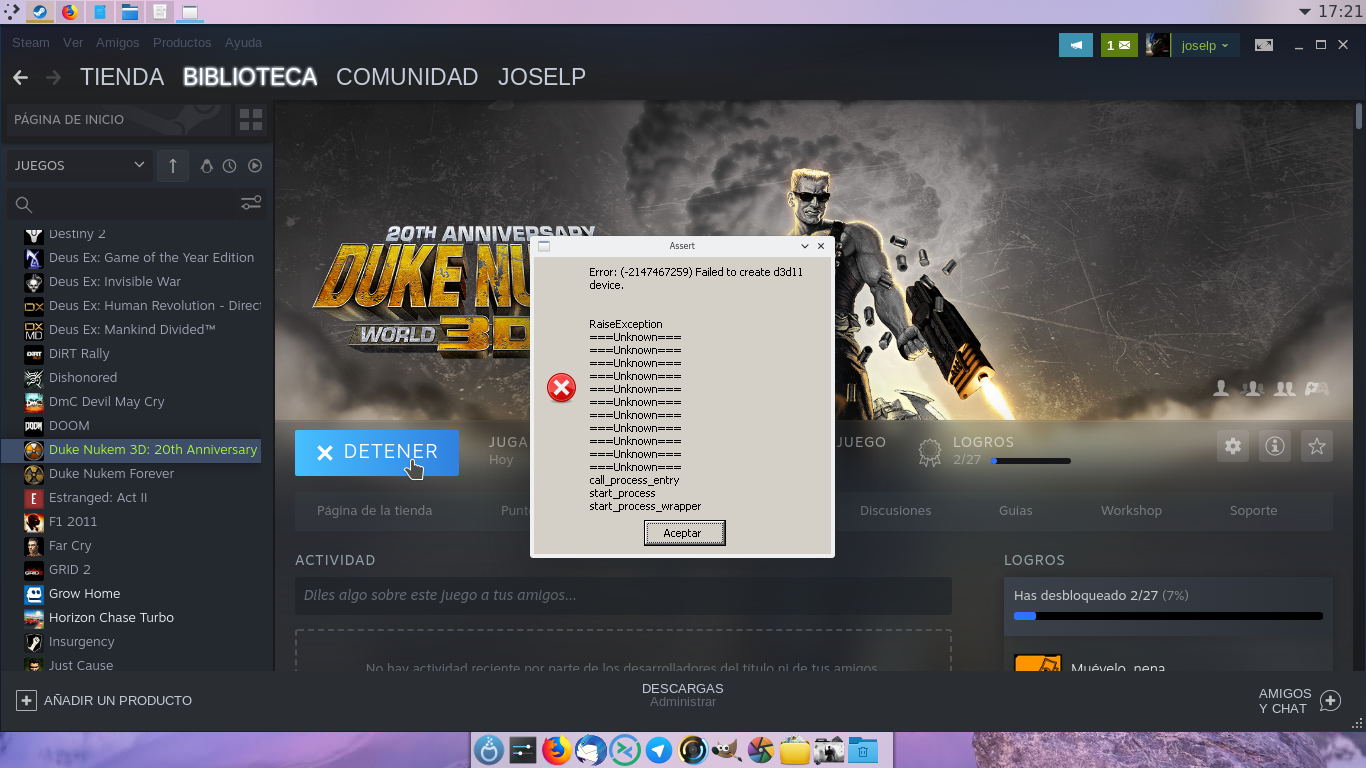Viewport: 1366px width, 768px height.
Task: Enter Big Picture mode
Action: [1264, 45]
